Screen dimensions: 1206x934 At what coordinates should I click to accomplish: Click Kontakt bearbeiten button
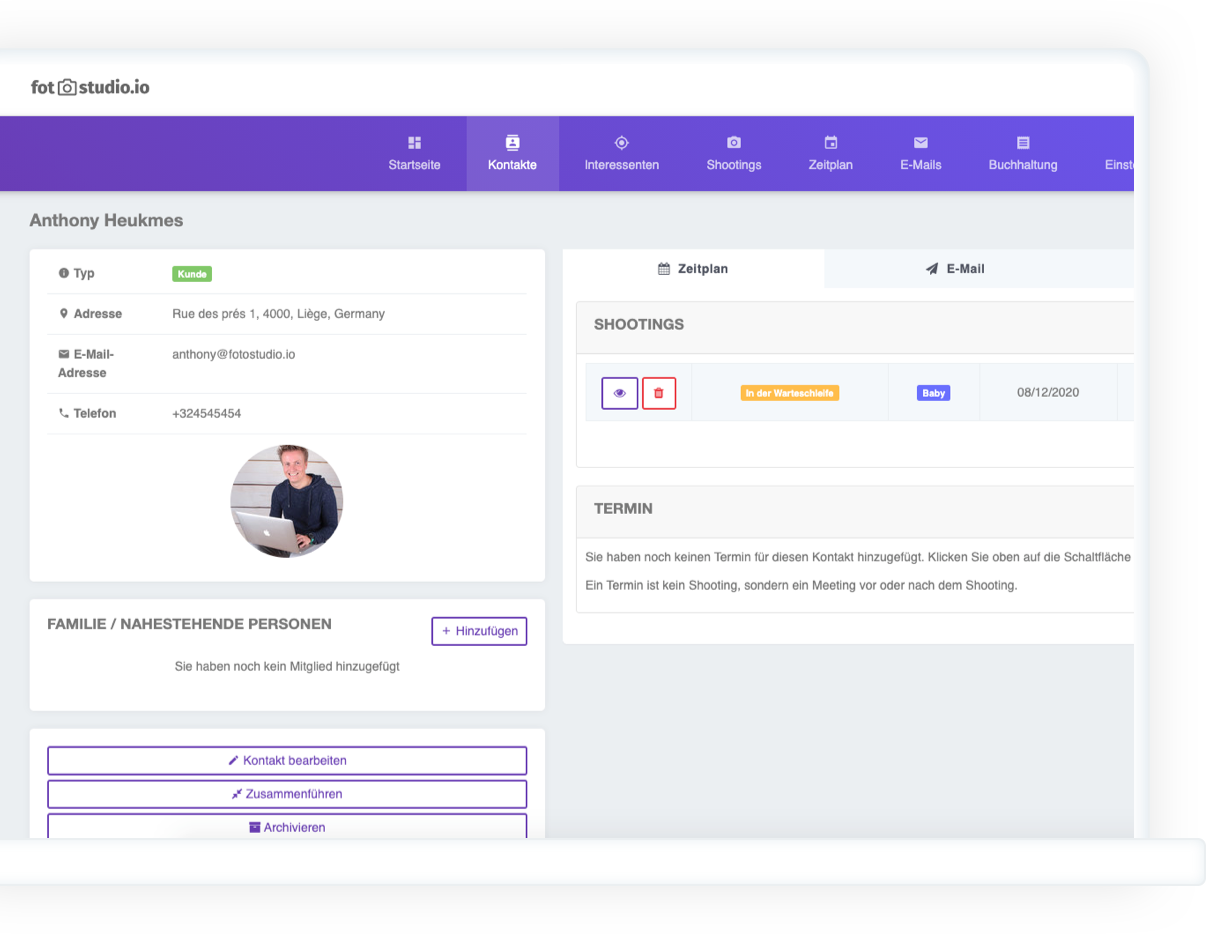287,760
